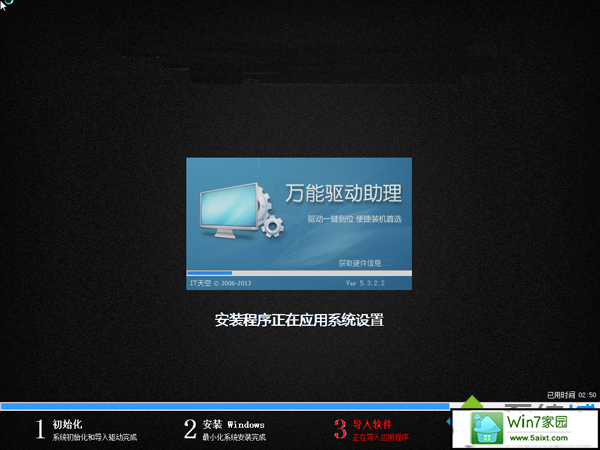Select step 1 '初始化'

point(67,424)
